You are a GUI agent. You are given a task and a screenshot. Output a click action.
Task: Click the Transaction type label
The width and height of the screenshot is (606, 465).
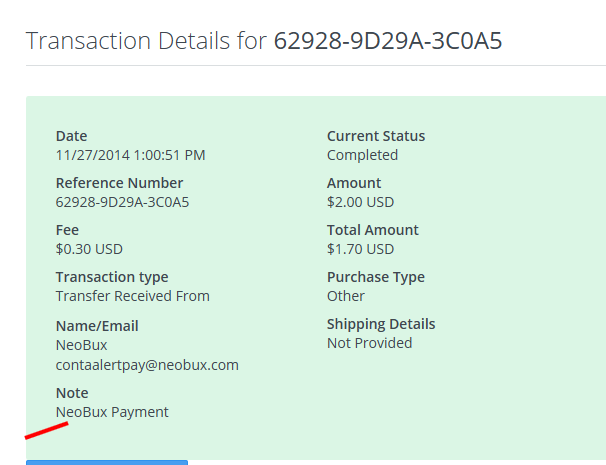(x=112, y=277)
